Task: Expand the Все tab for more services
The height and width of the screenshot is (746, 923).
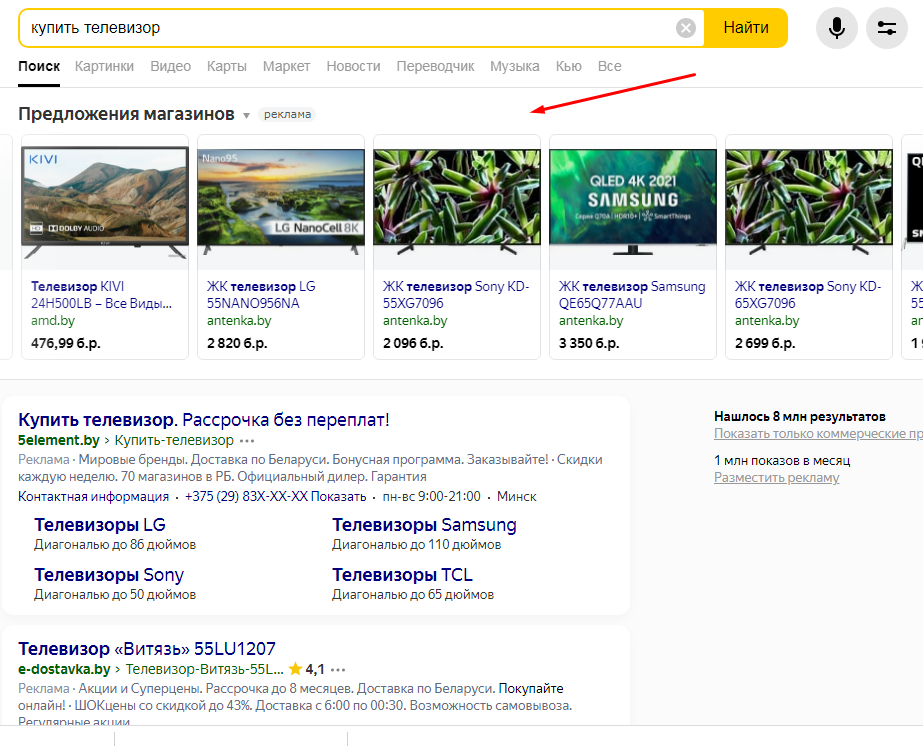Action: [x=609, y=66]
